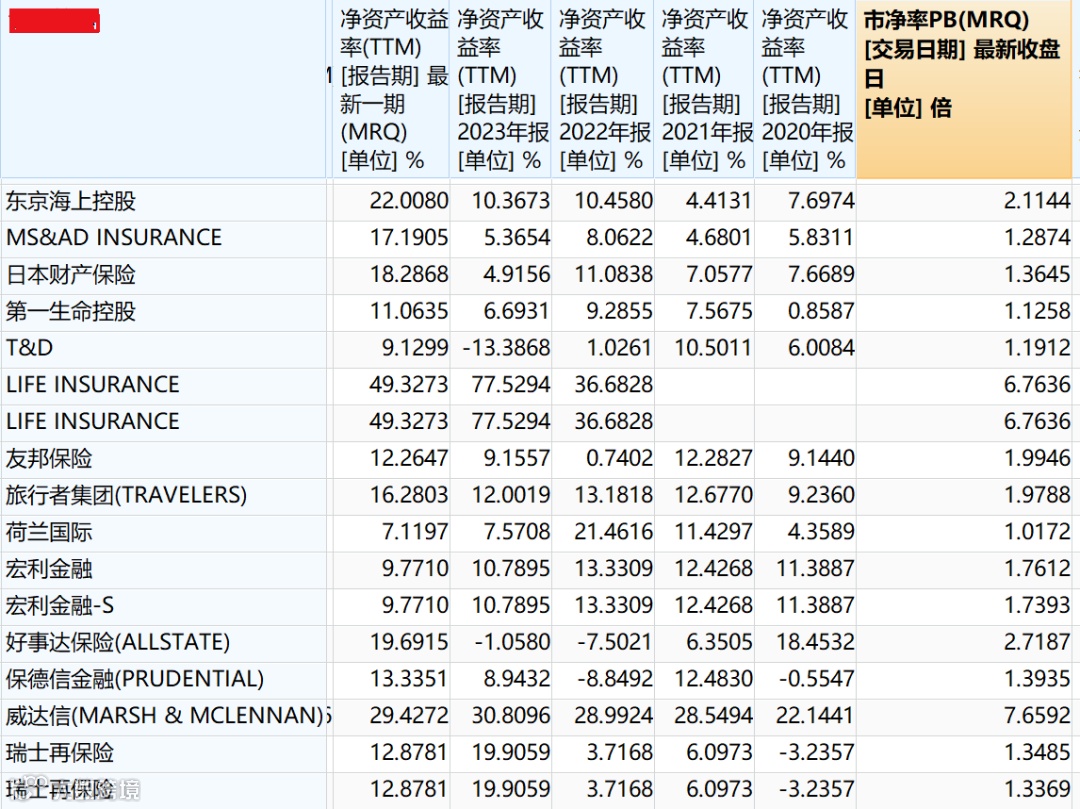Image resolution: width=1080 pixels, height=809 pixels.
Task: Click PB value 1.7612 for 宏利金融
Action: (1037, 569)
